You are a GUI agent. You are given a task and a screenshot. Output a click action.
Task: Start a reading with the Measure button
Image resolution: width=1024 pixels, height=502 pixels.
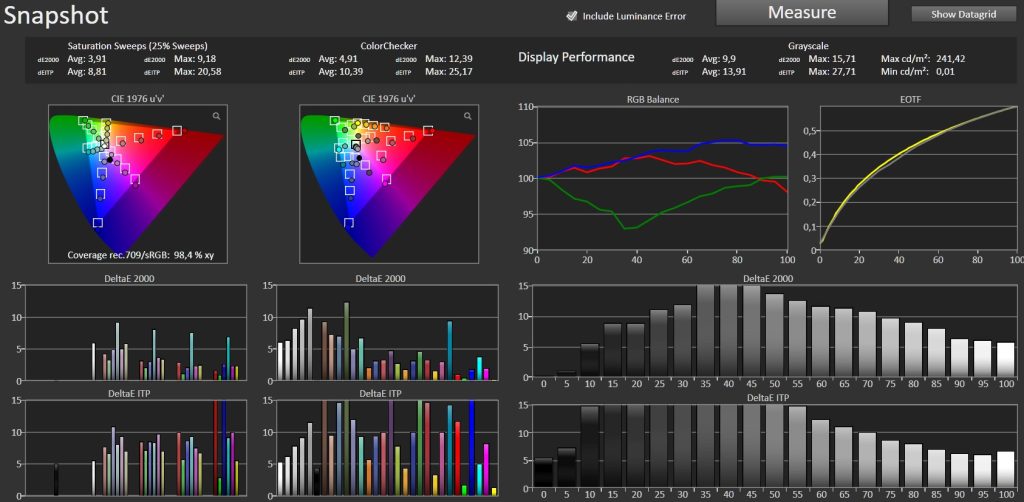(x=802, y=12)
